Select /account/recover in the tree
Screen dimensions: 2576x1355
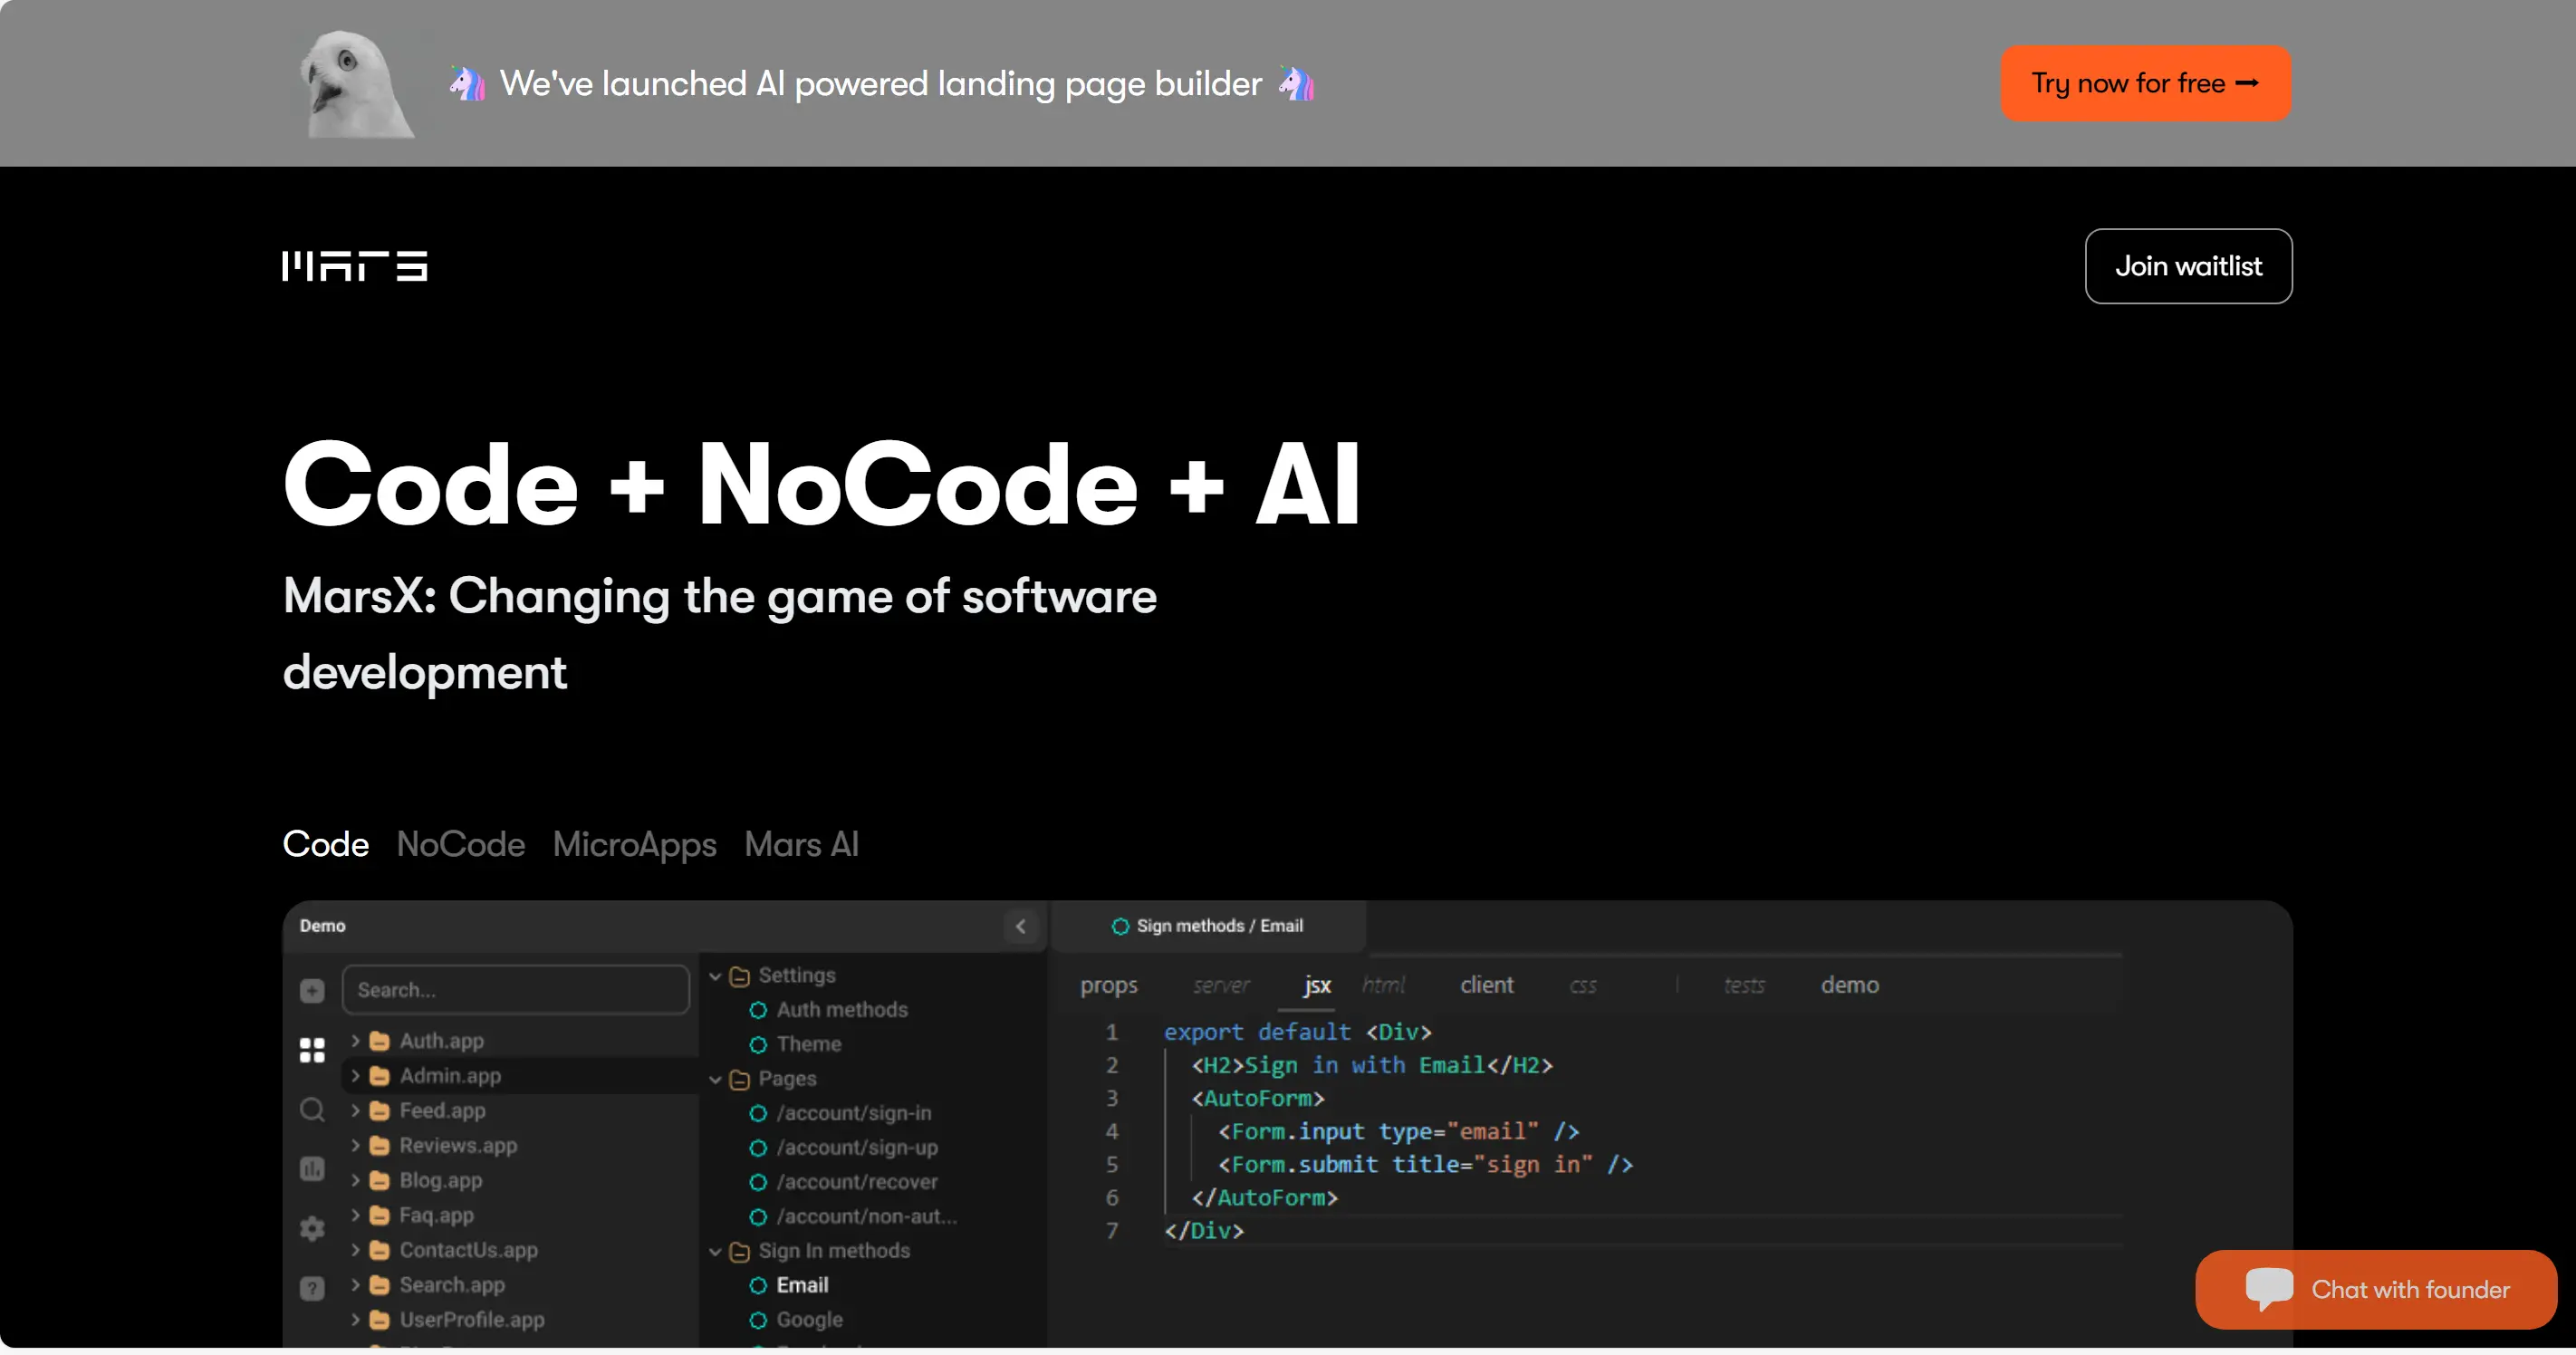click(857, 1182)
